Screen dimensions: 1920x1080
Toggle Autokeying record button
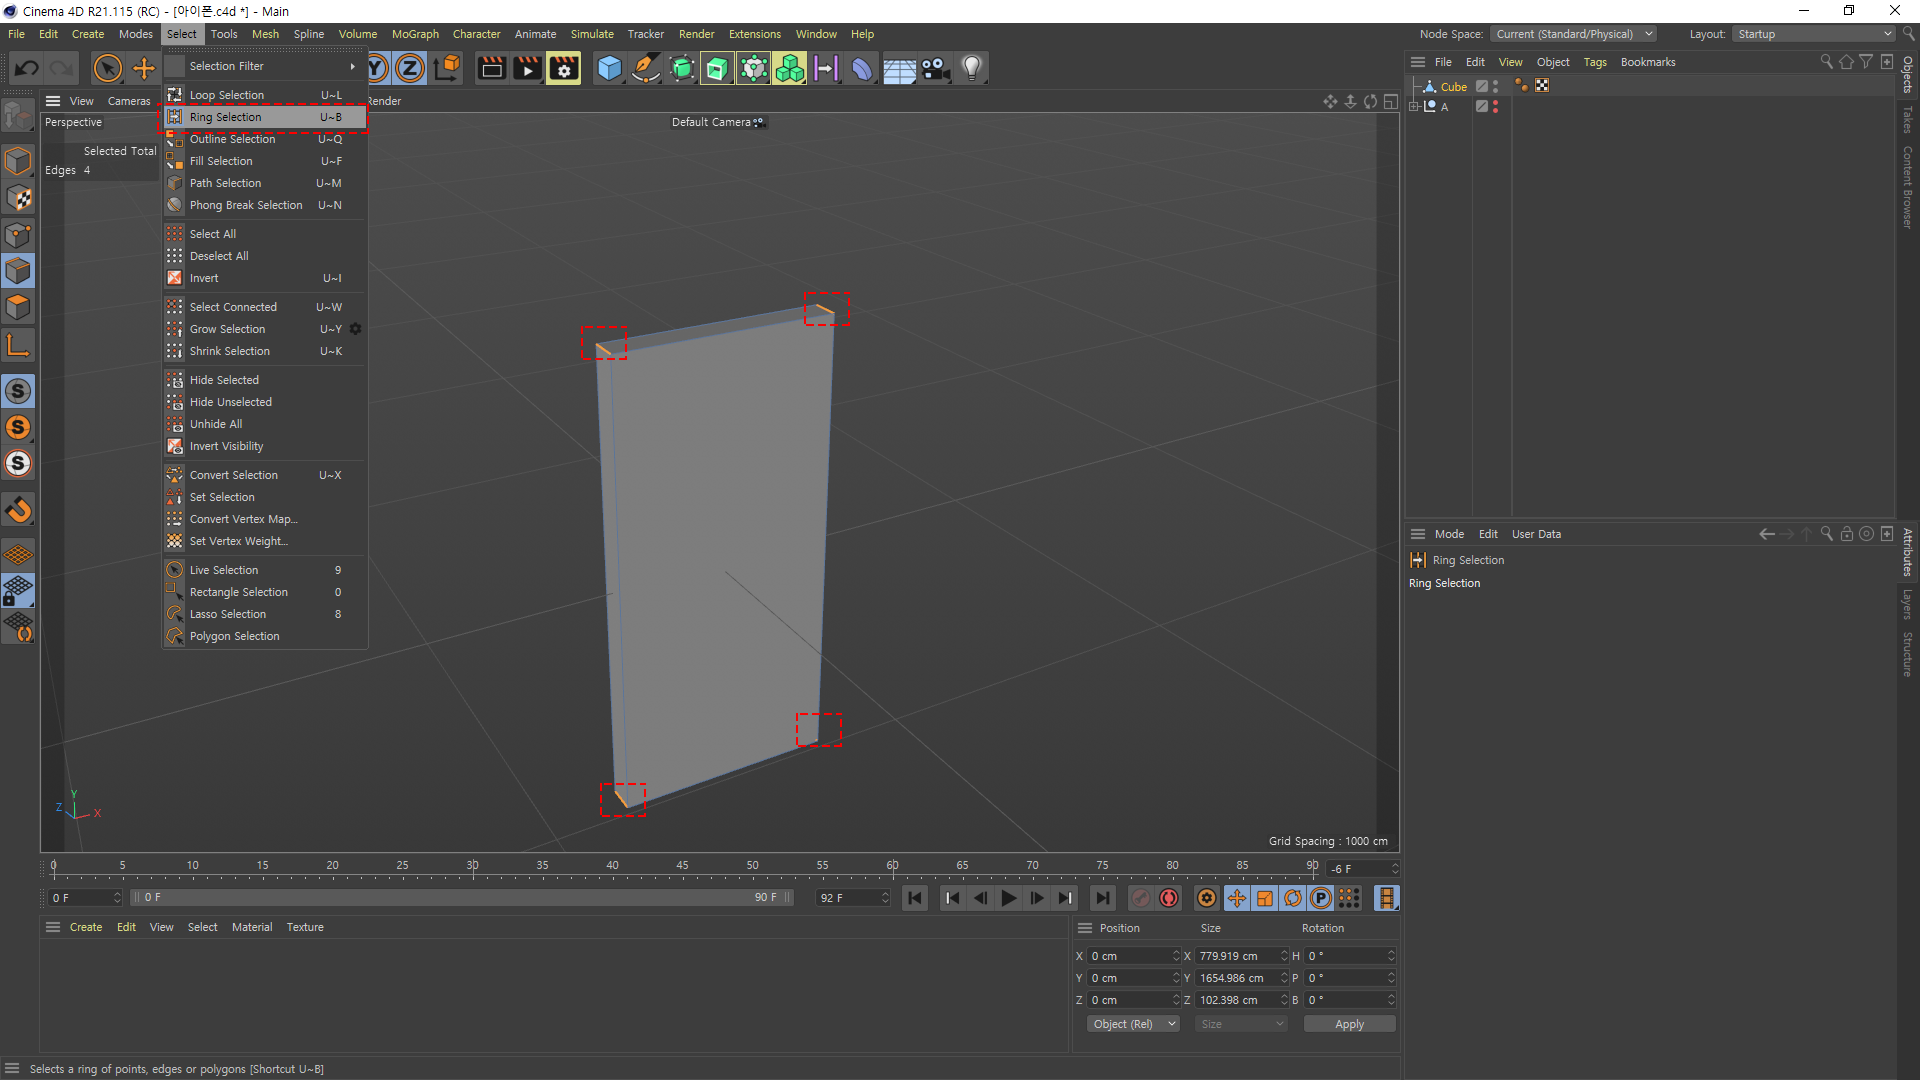pyautogui.click(x=1169, y=898)
